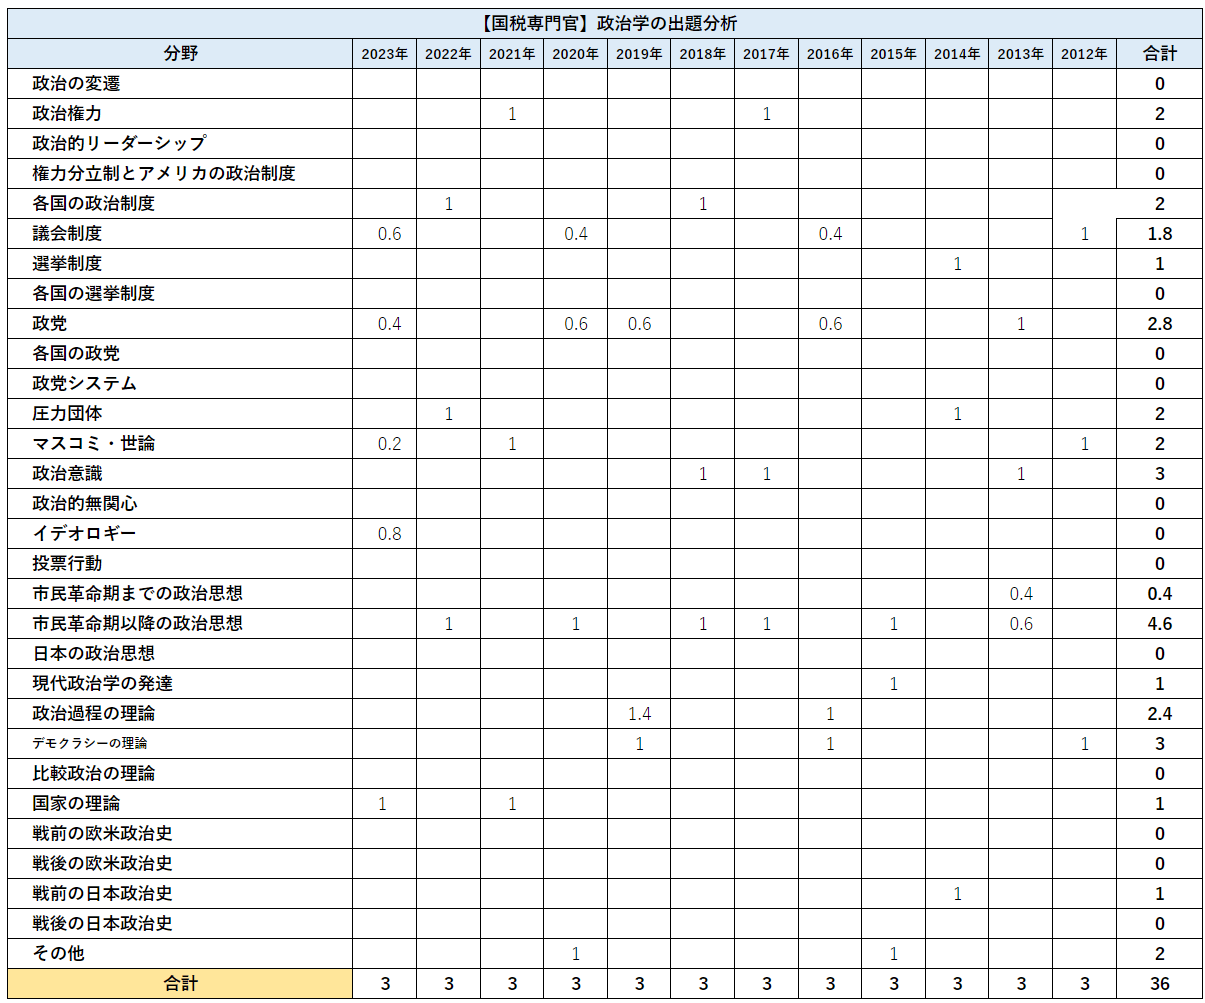The height and width of the screenshot is (1003, 1205).
Task: Select the デモクラシーの理論 row label
Action: [90, 744]
